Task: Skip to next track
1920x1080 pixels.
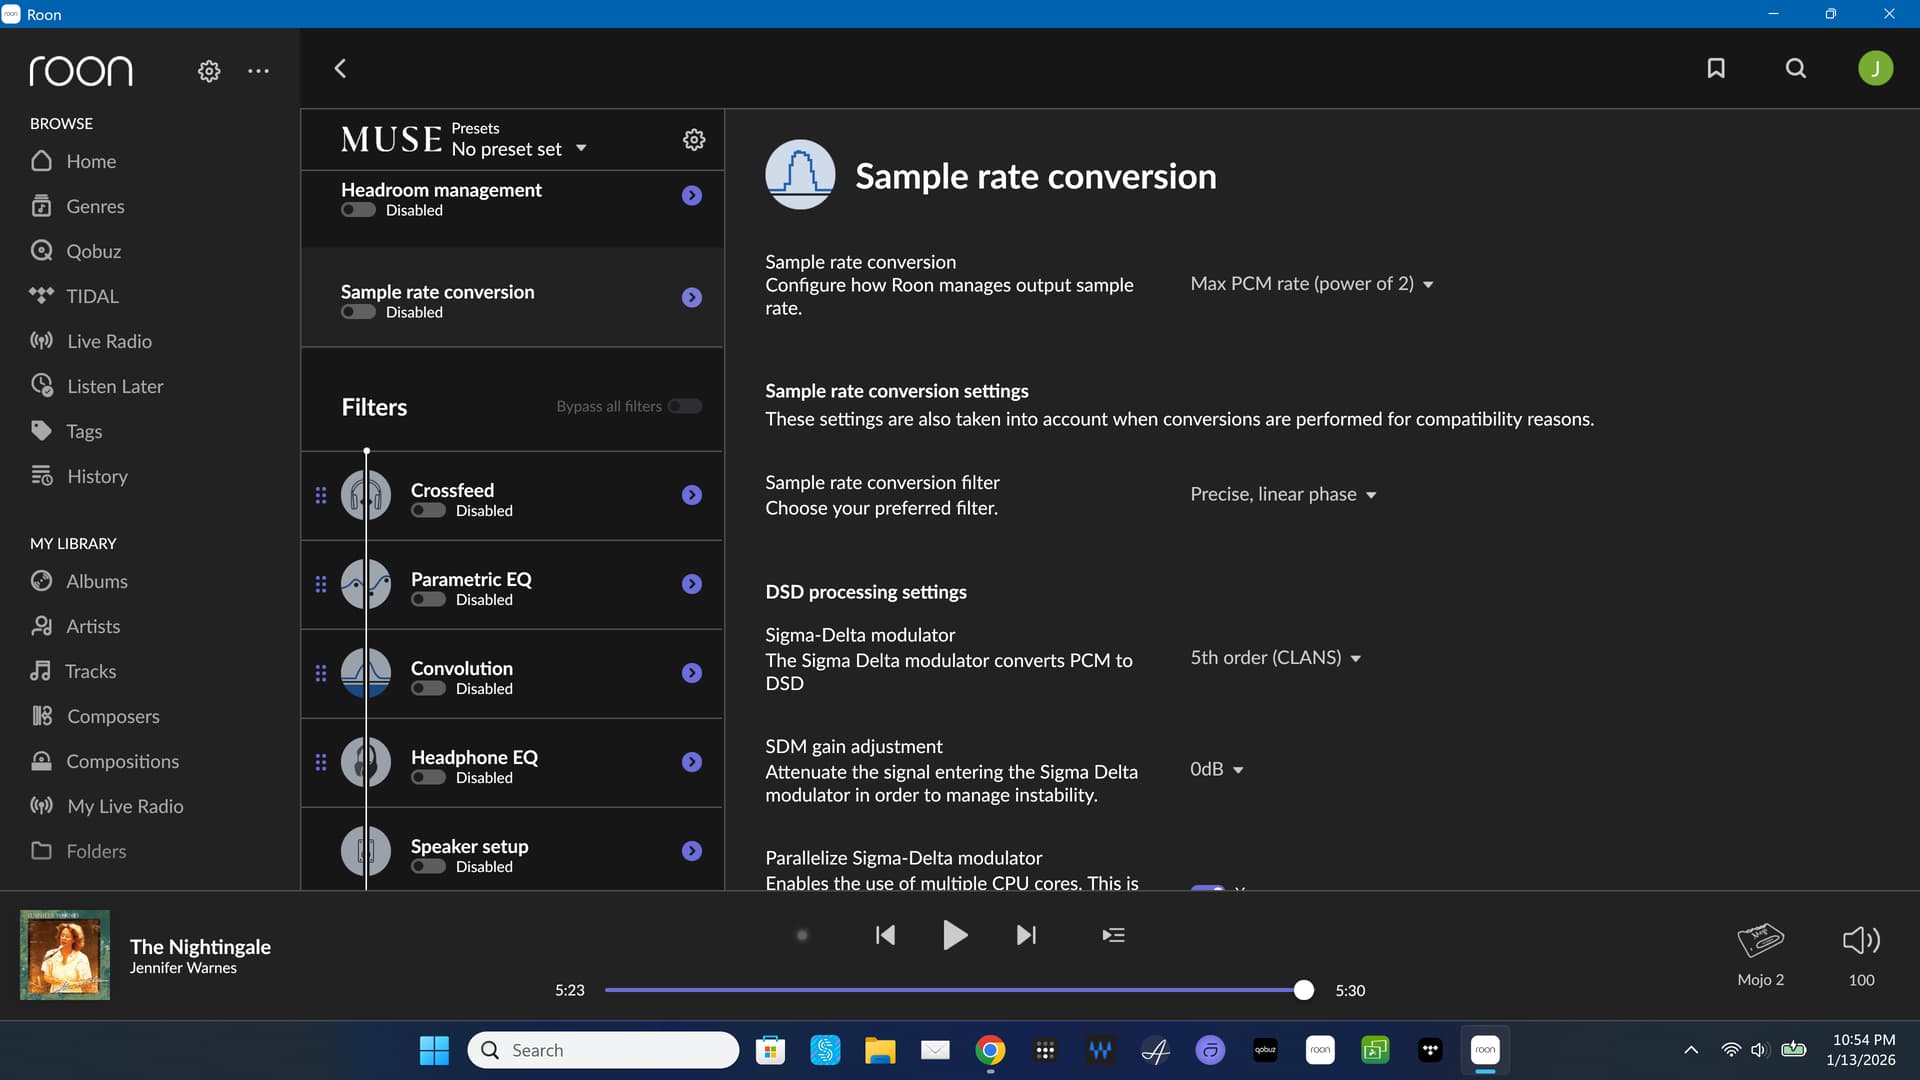Action: [1026, 935]
